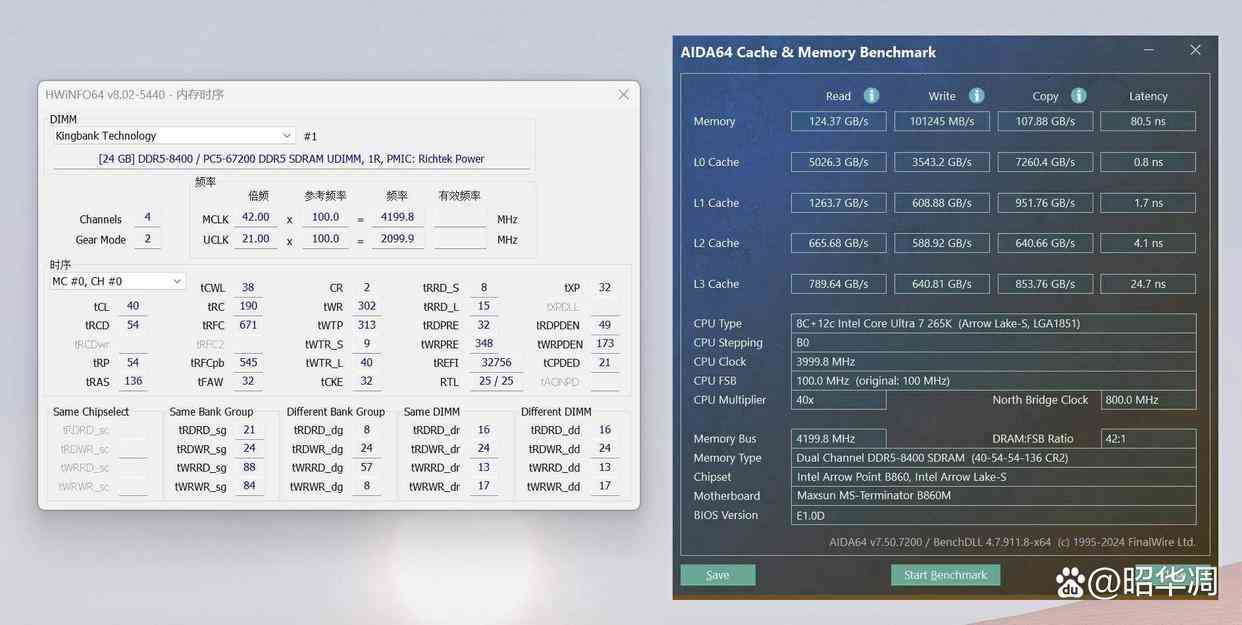Select the MCLK frequency 4199.8 field
Viewport: 1242px width, 625px height.
pos(397,218)
